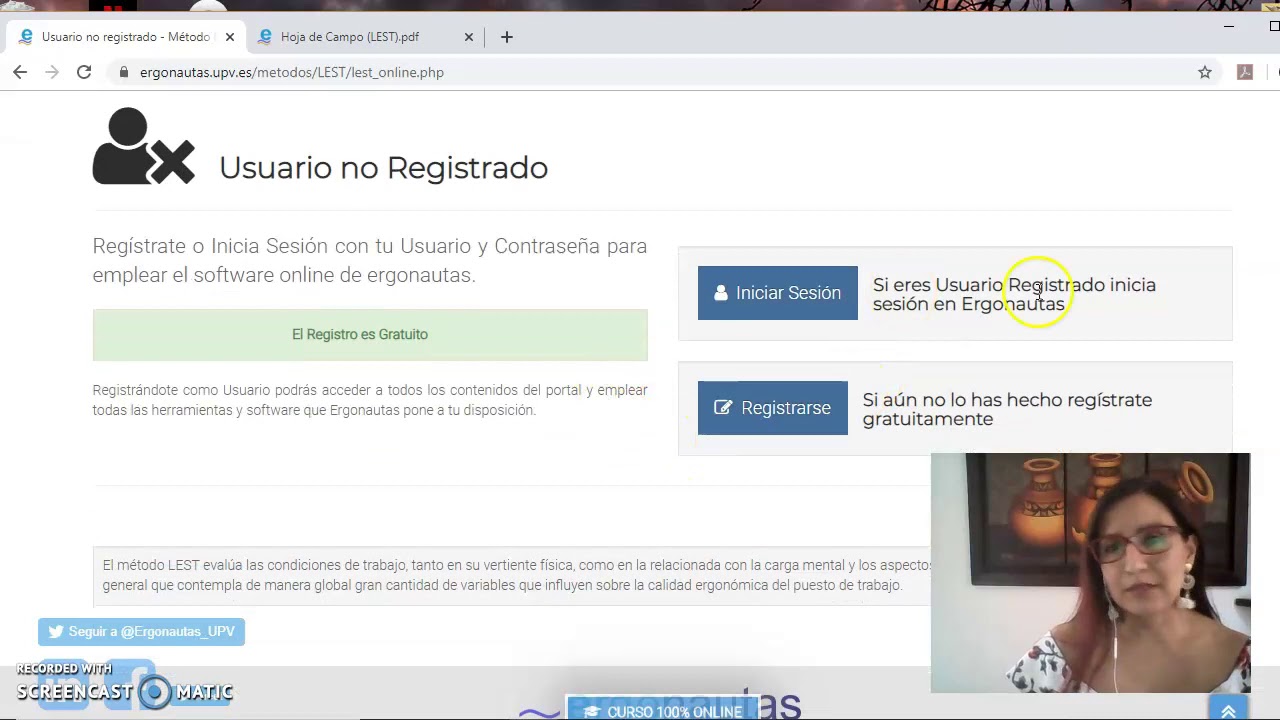Image resolution: width=1280 pixels, height=720 pixels.
Task: Click text 'Si eres Usuario Registrado inicia sesión'
Action: pos(1014,294)
